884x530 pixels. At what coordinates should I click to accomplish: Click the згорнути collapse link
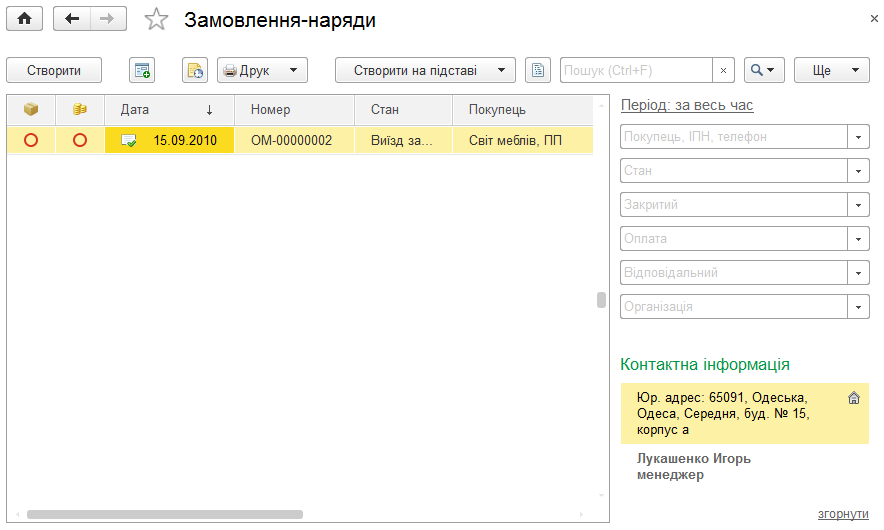click(843, 514)
